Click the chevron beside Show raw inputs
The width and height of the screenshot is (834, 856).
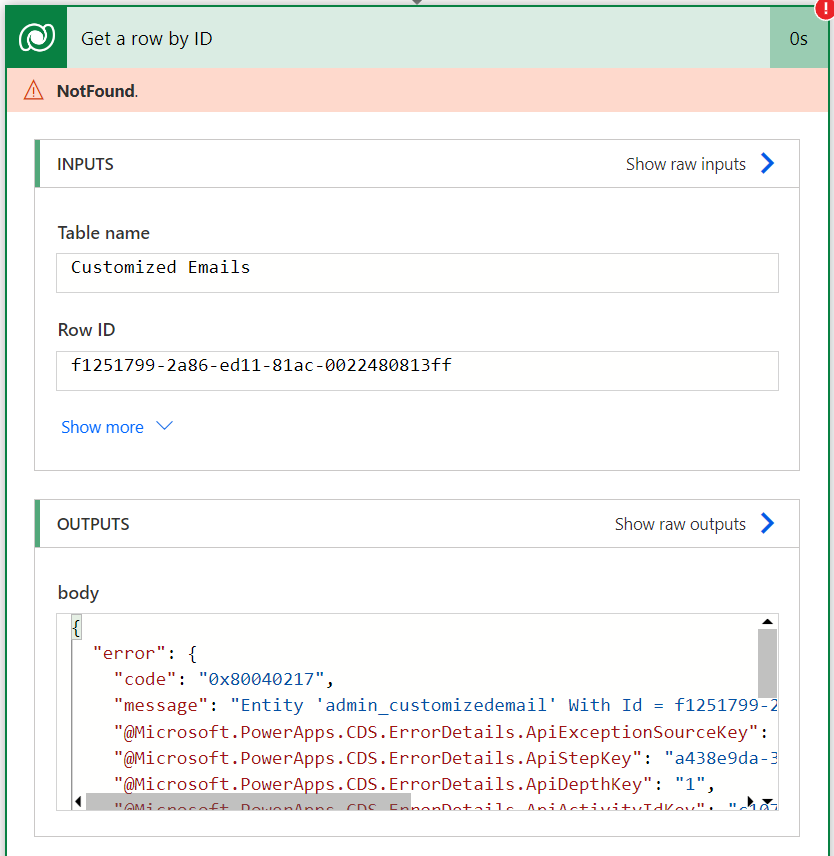(769, 164)
